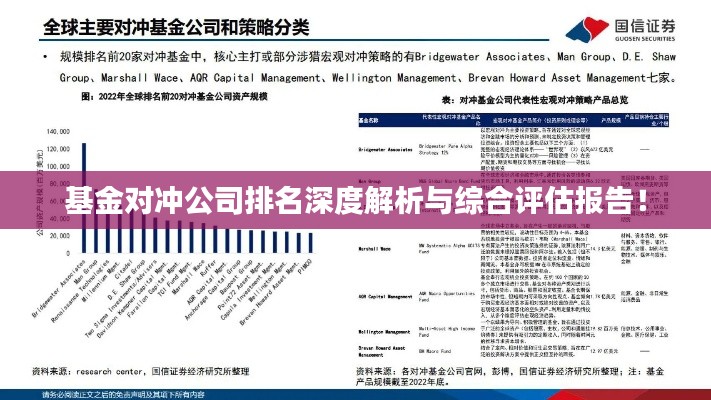The height and width of the screenshot is (400, 711).
Task: Click the Bridgewater Associates row name in table
Action: 385,149
